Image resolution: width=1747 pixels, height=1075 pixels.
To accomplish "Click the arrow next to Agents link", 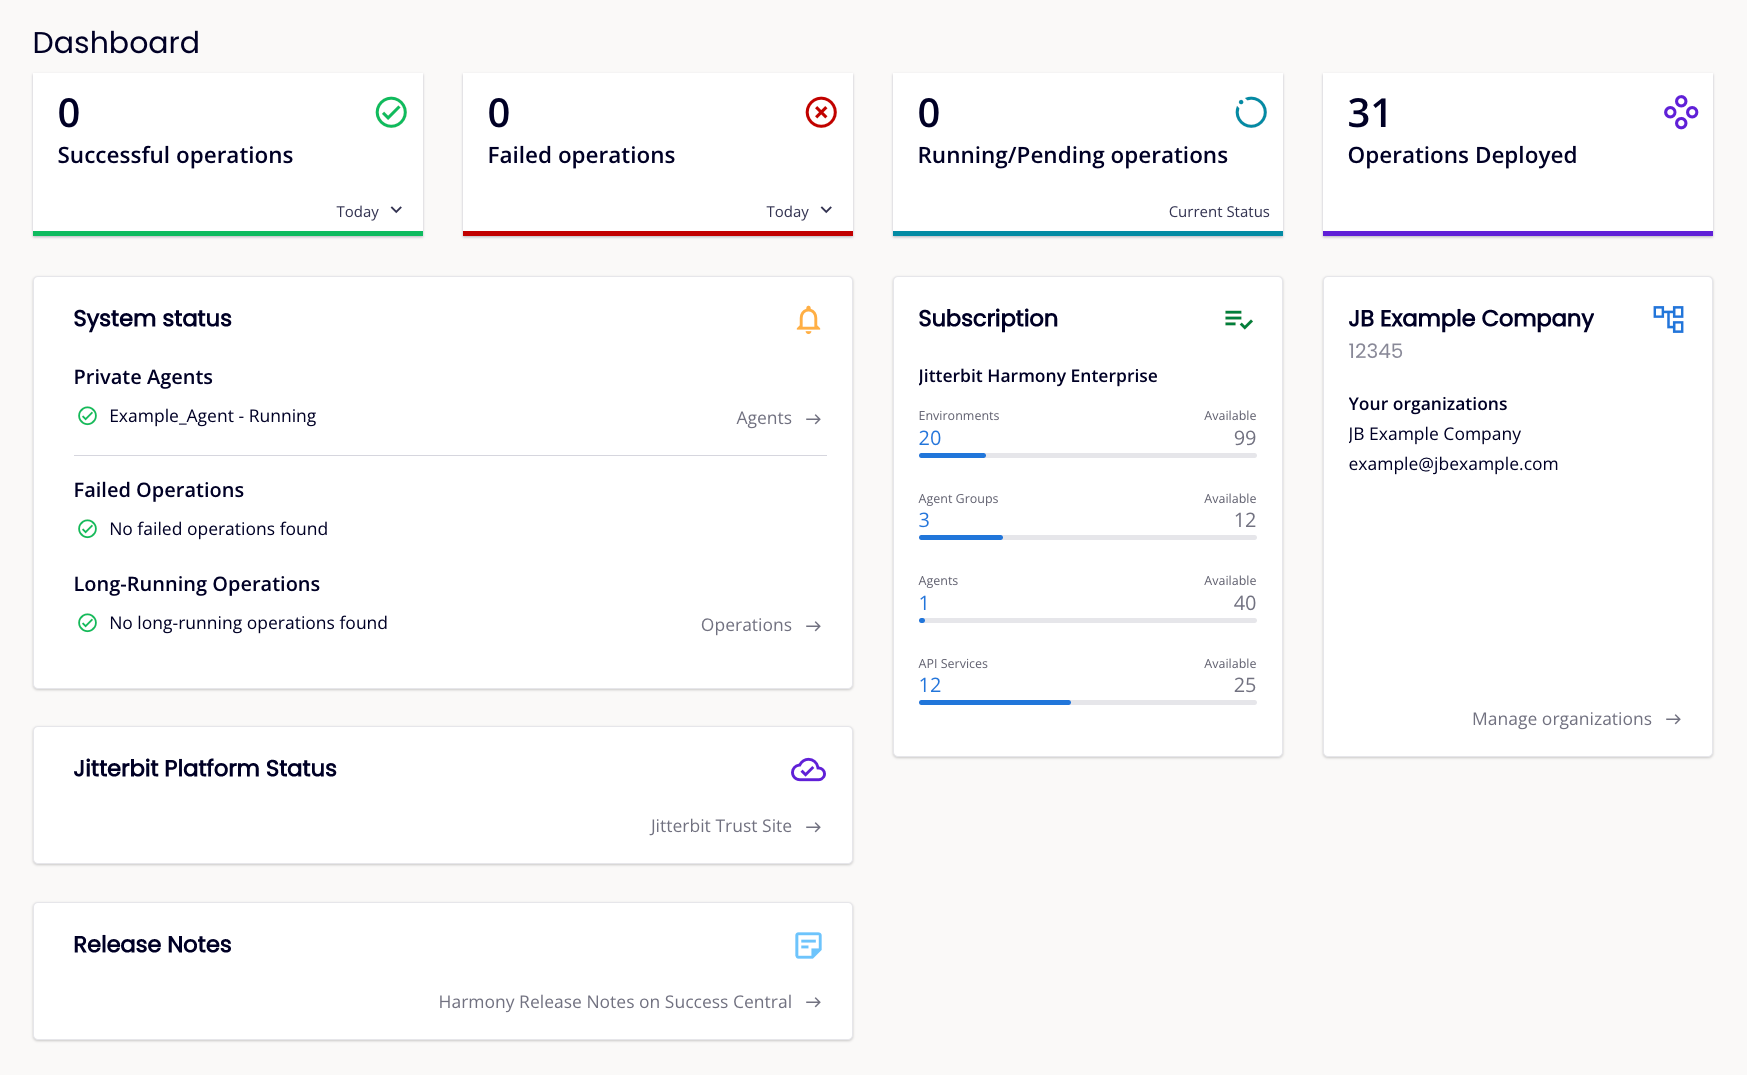I will click(814, 419).
